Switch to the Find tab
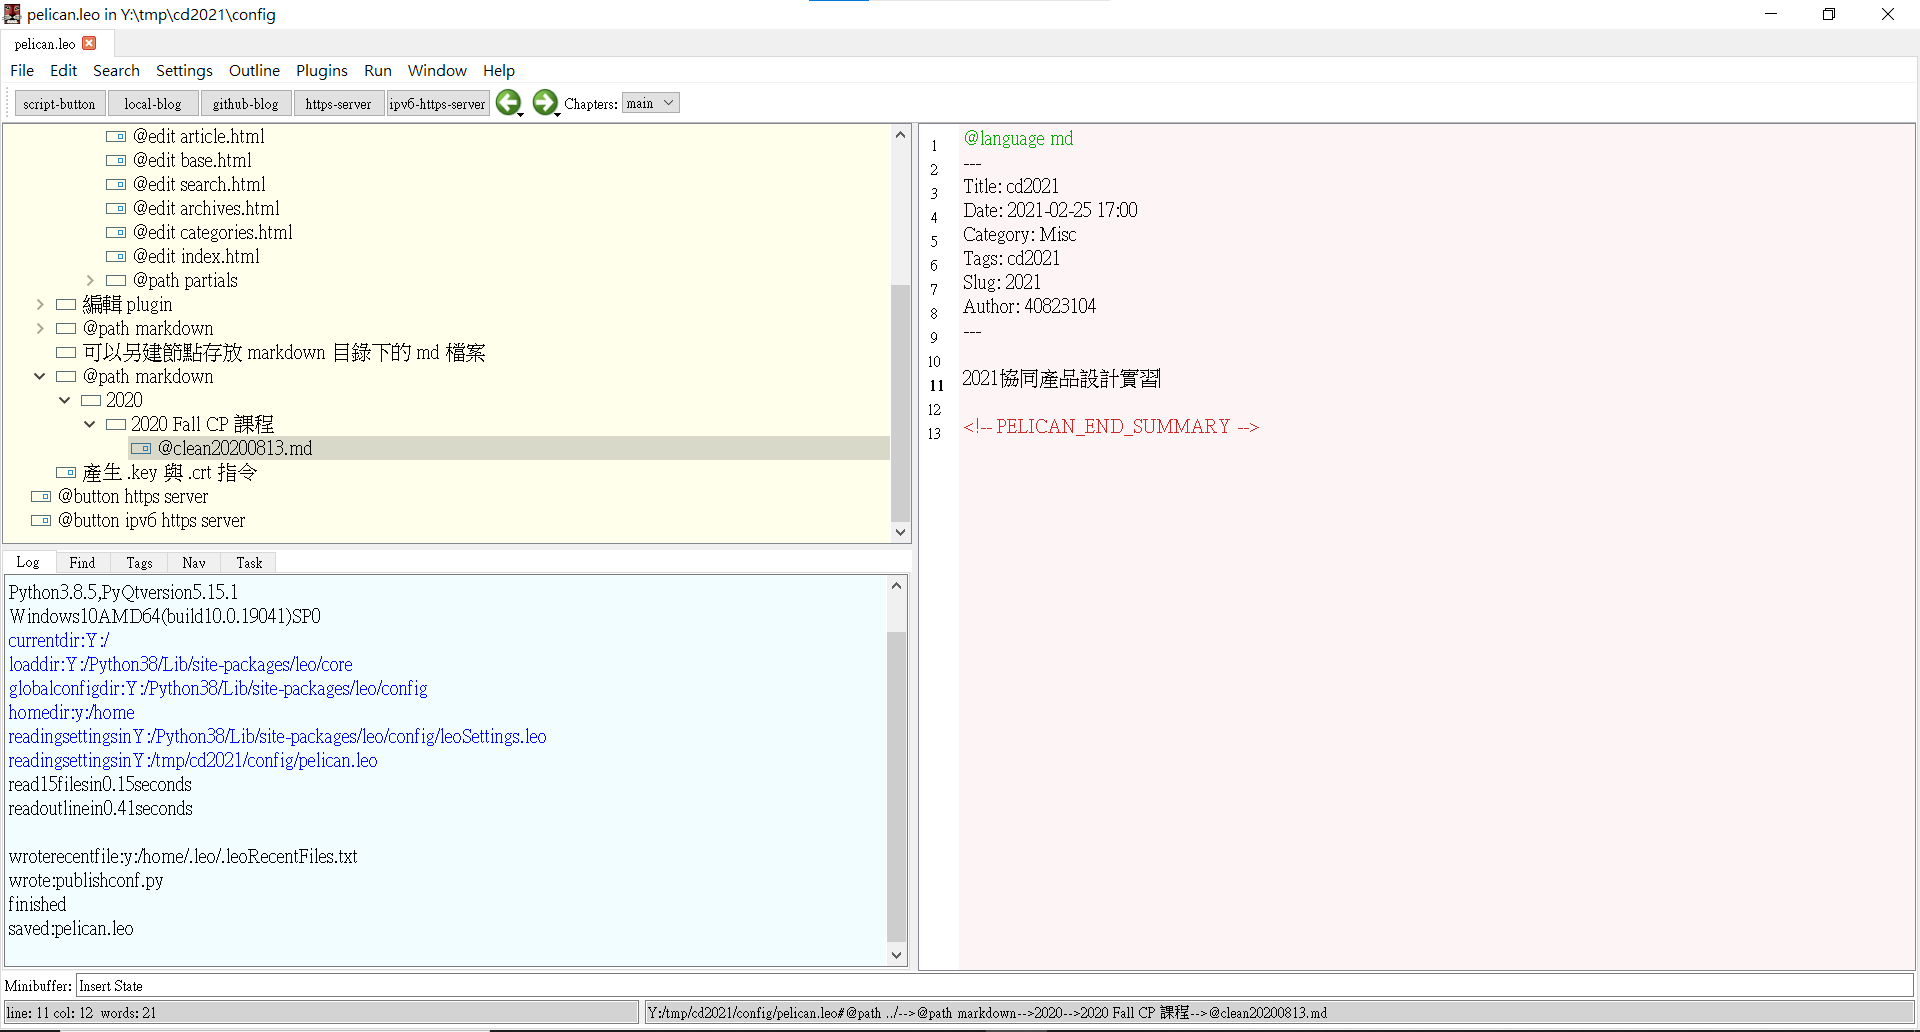 [x=83, y=562]
